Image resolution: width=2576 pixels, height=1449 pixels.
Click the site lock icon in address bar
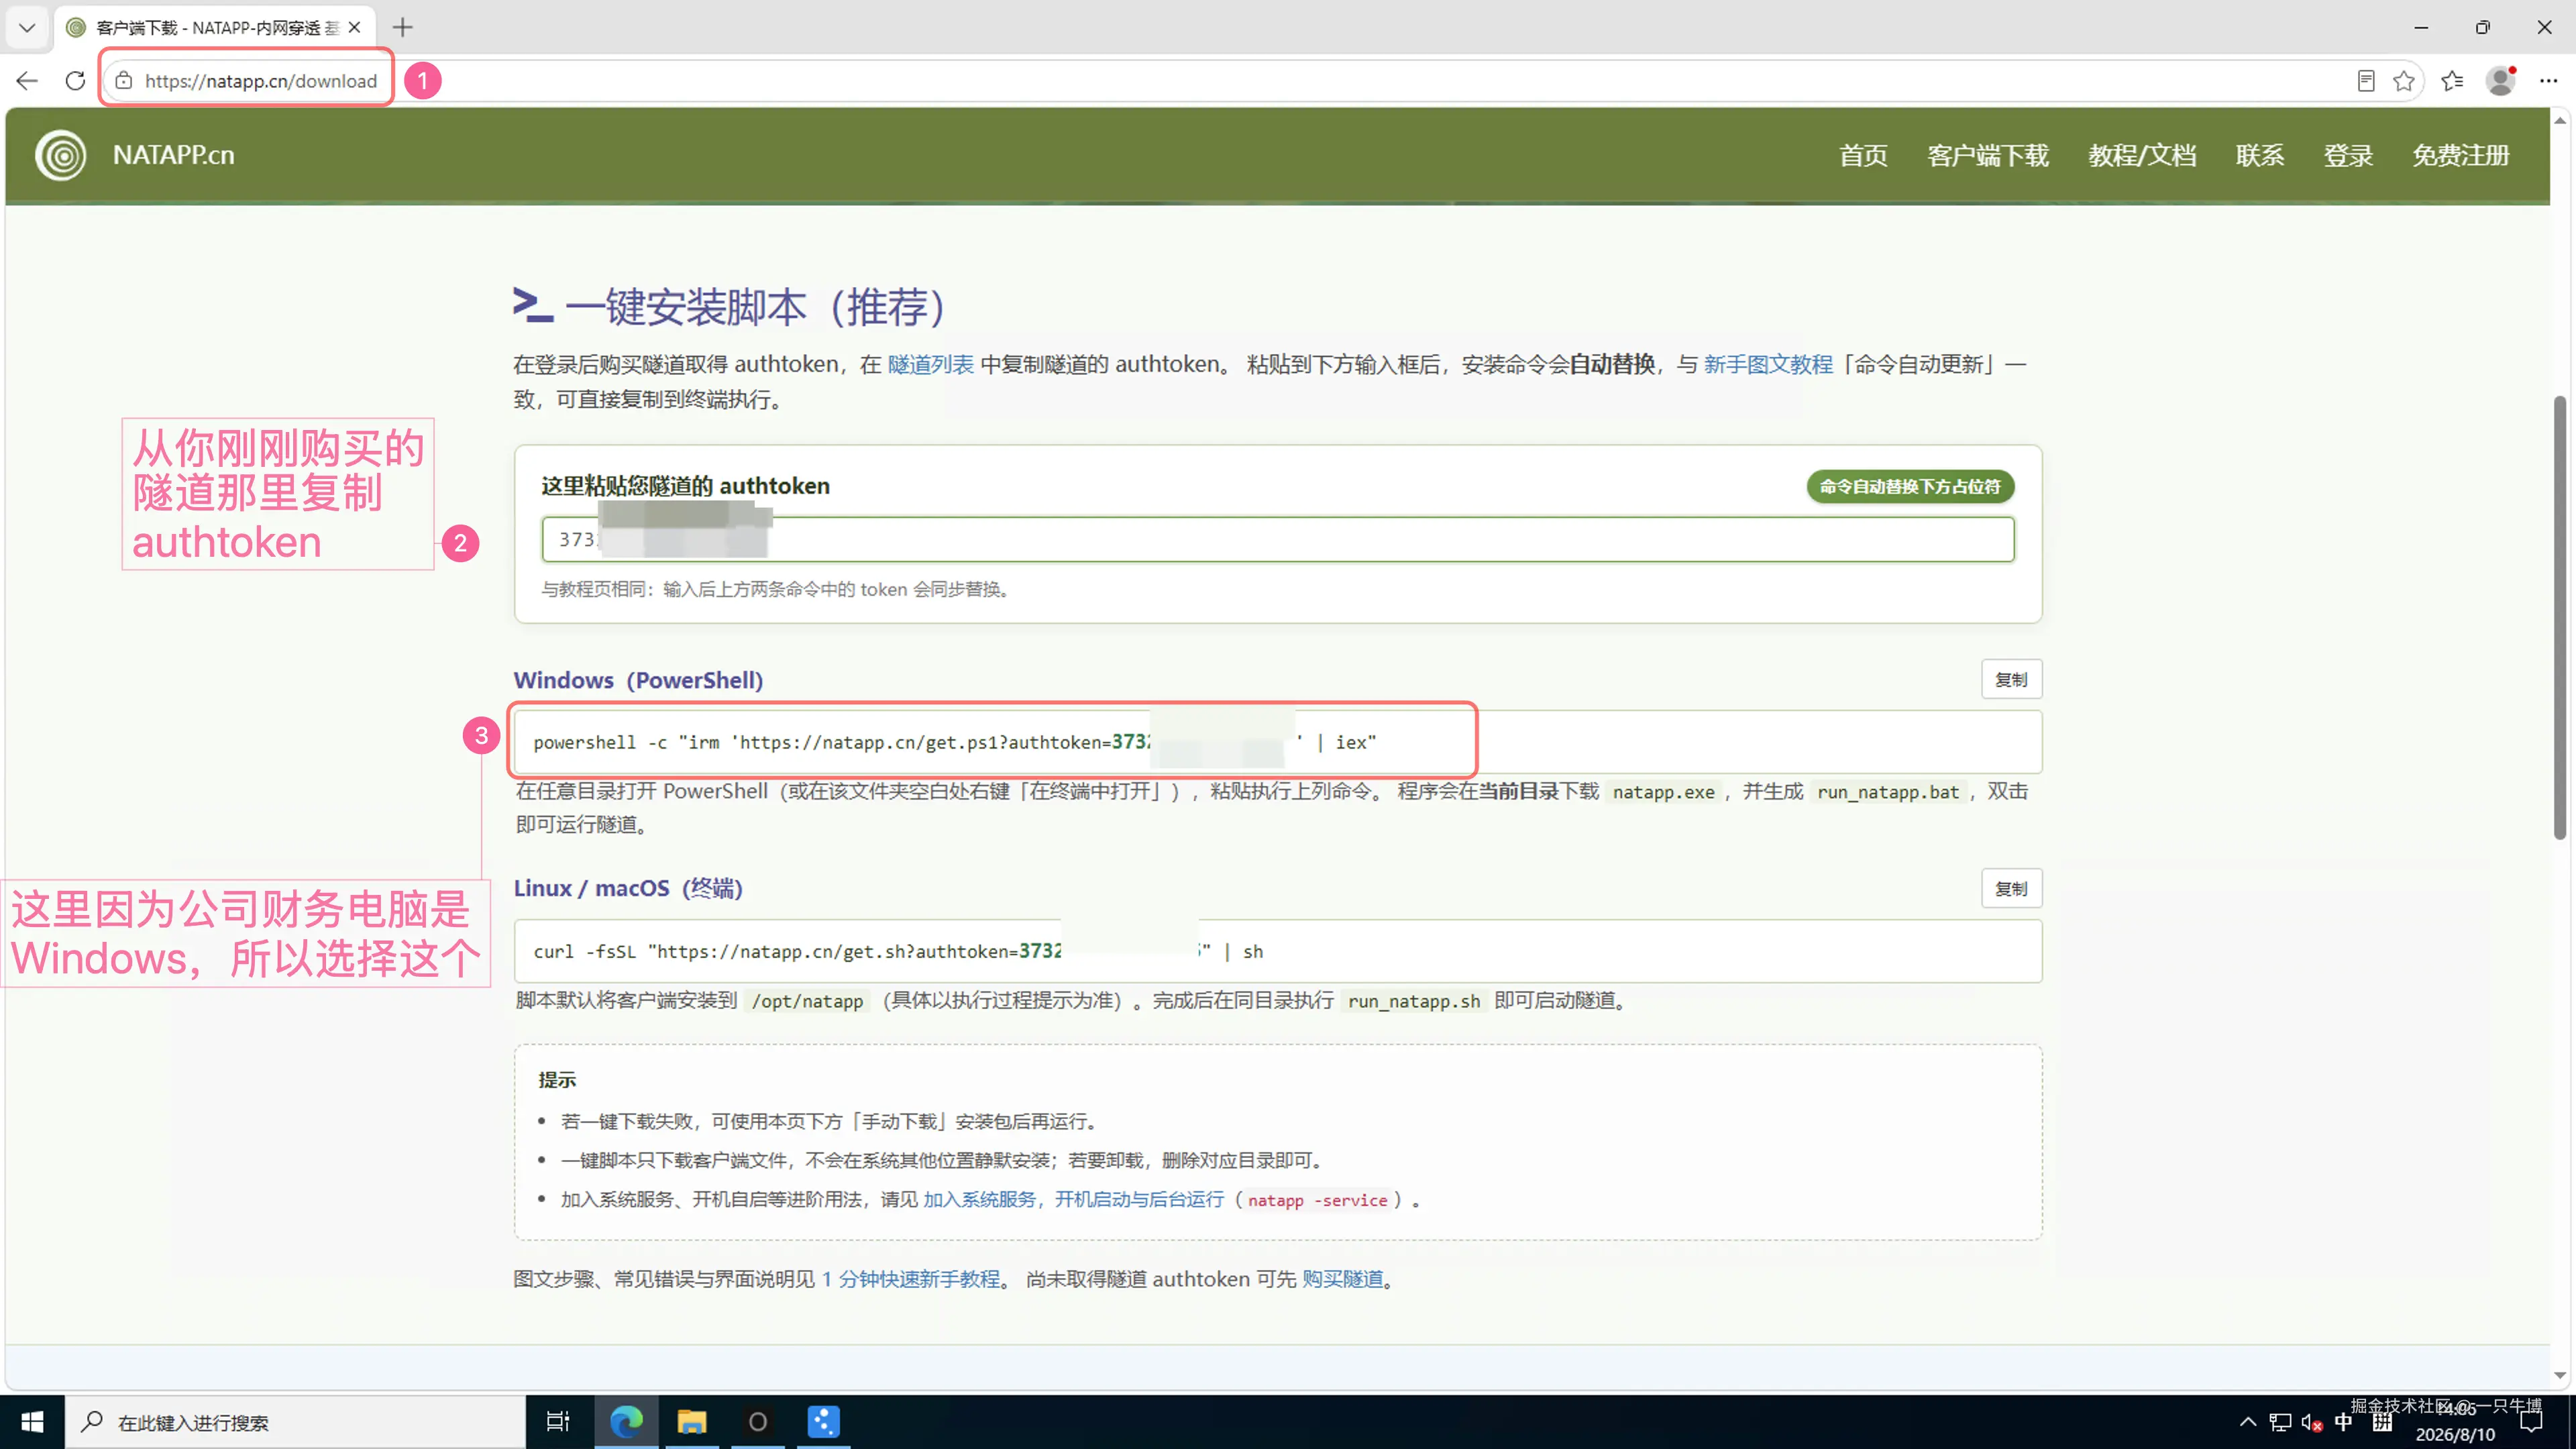(x=124, y=81)
